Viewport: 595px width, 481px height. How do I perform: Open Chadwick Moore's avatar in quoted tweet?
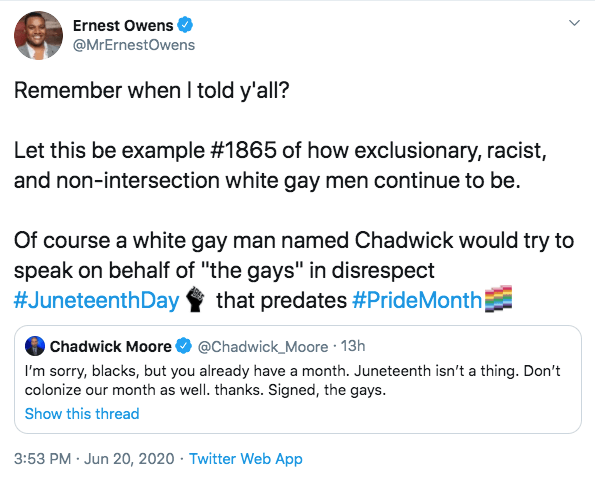(x=35, y=346)
